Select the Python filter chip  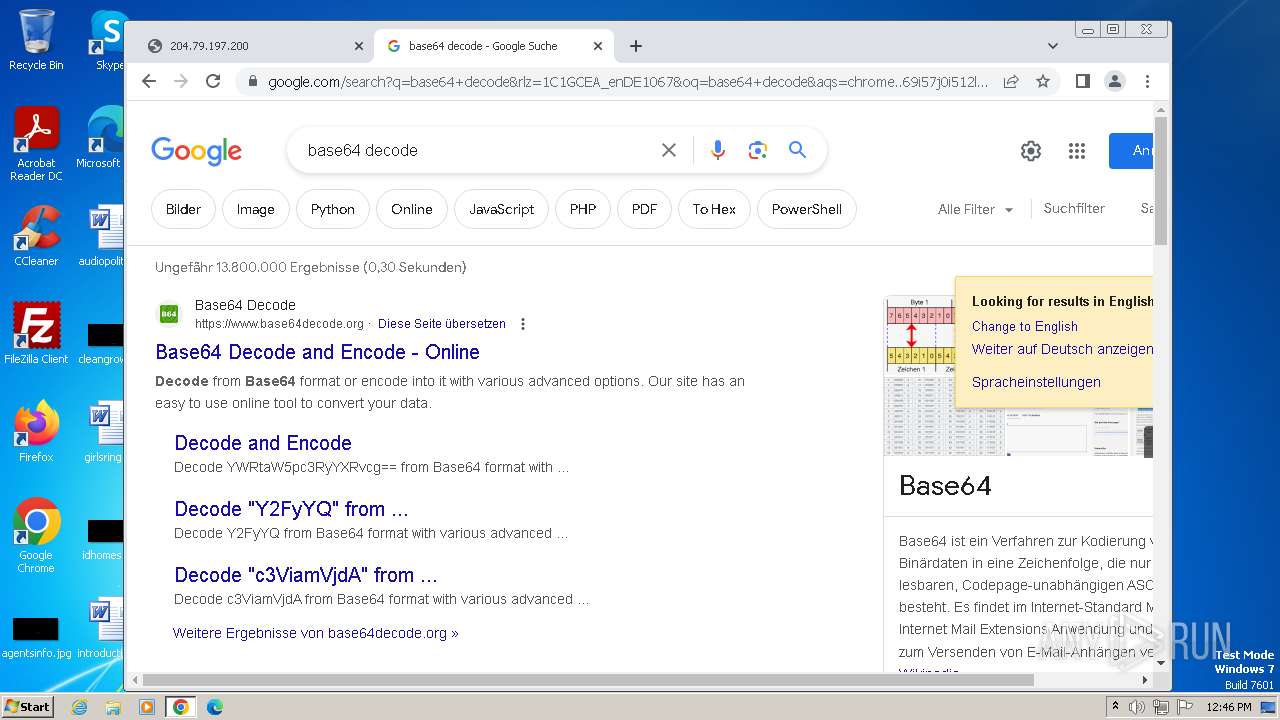point(333,209)
